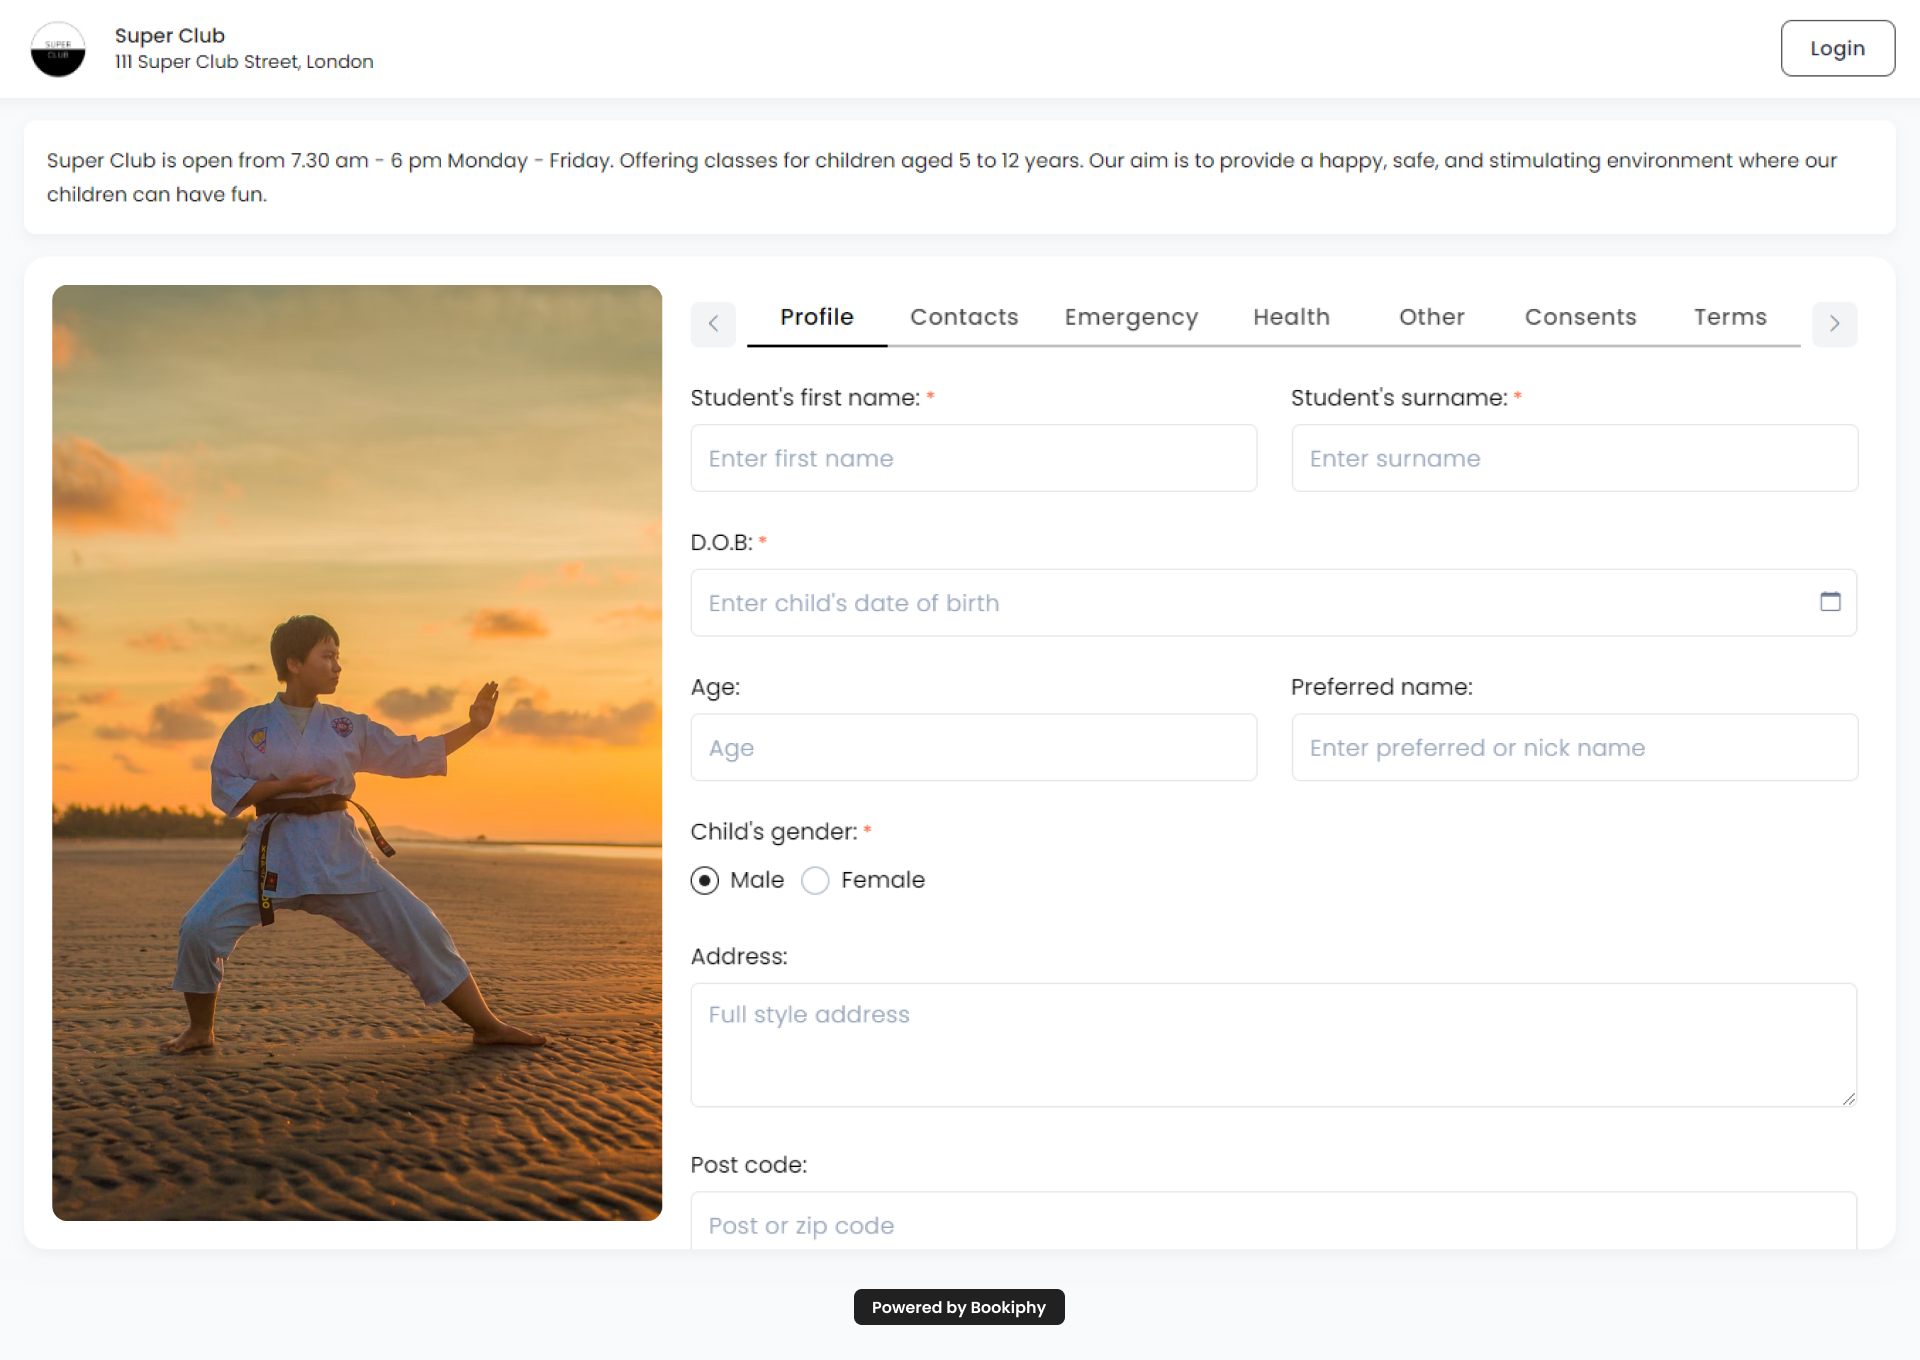Open the D.O.B calendar date picker
1920x1360 pixels.
[x=1832, y=601]
